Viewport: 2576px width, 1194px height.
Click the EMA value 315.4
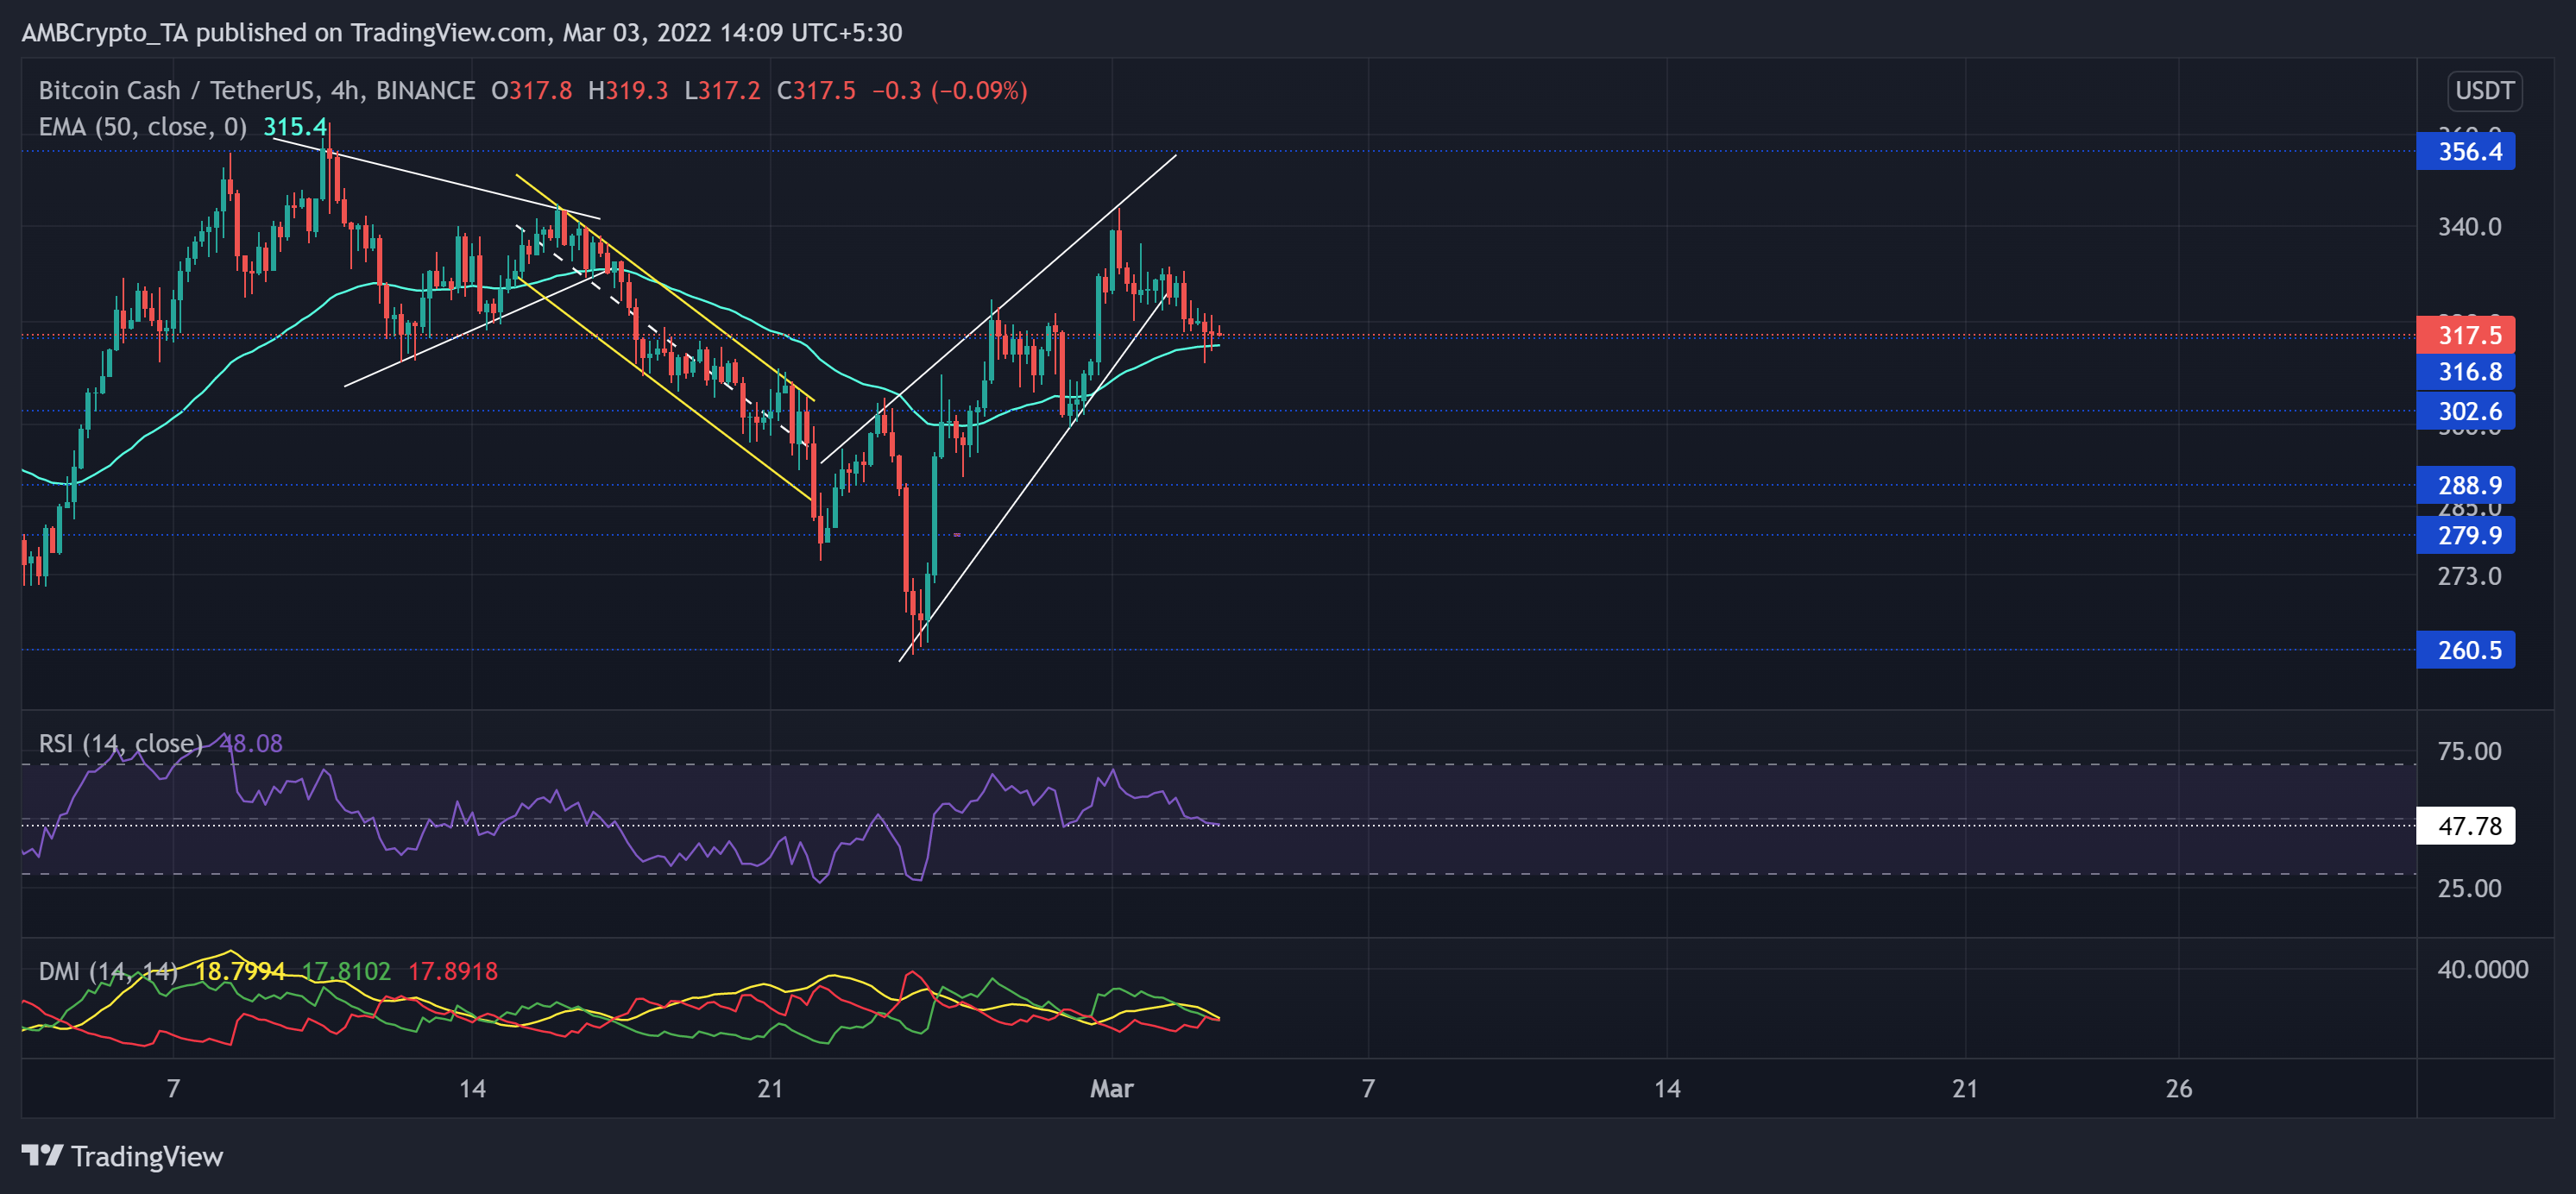(x=294, y=127)
